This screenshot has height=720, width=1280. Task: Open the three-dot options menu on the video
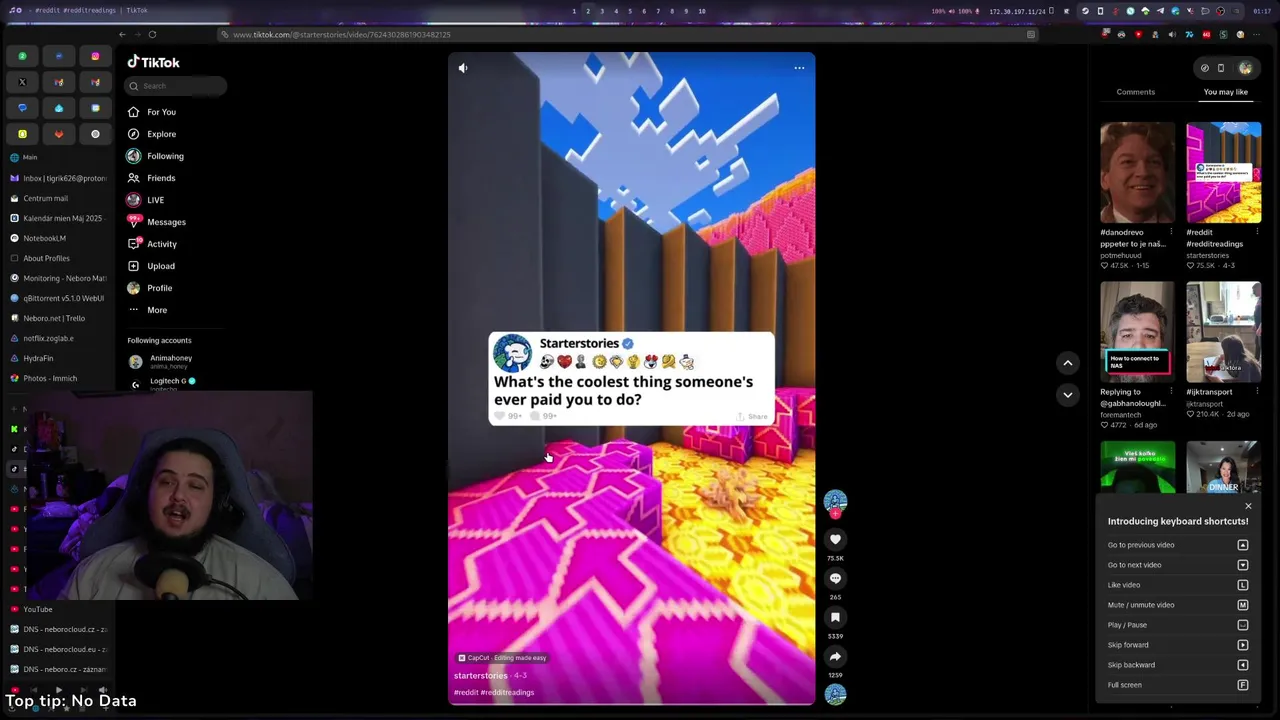[799, 68]
